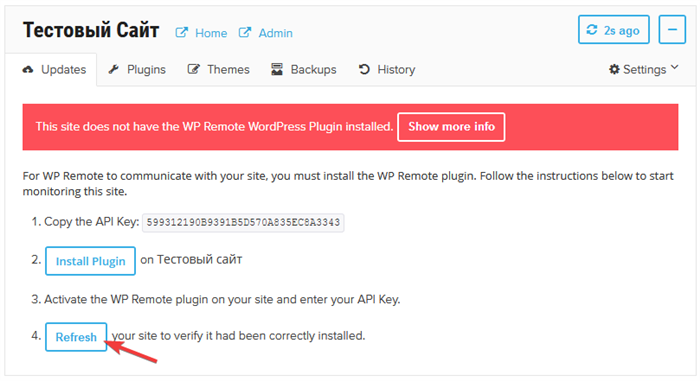Open the Admin external link
Viewport: 700px width, 381px height.
click(275, 33)
